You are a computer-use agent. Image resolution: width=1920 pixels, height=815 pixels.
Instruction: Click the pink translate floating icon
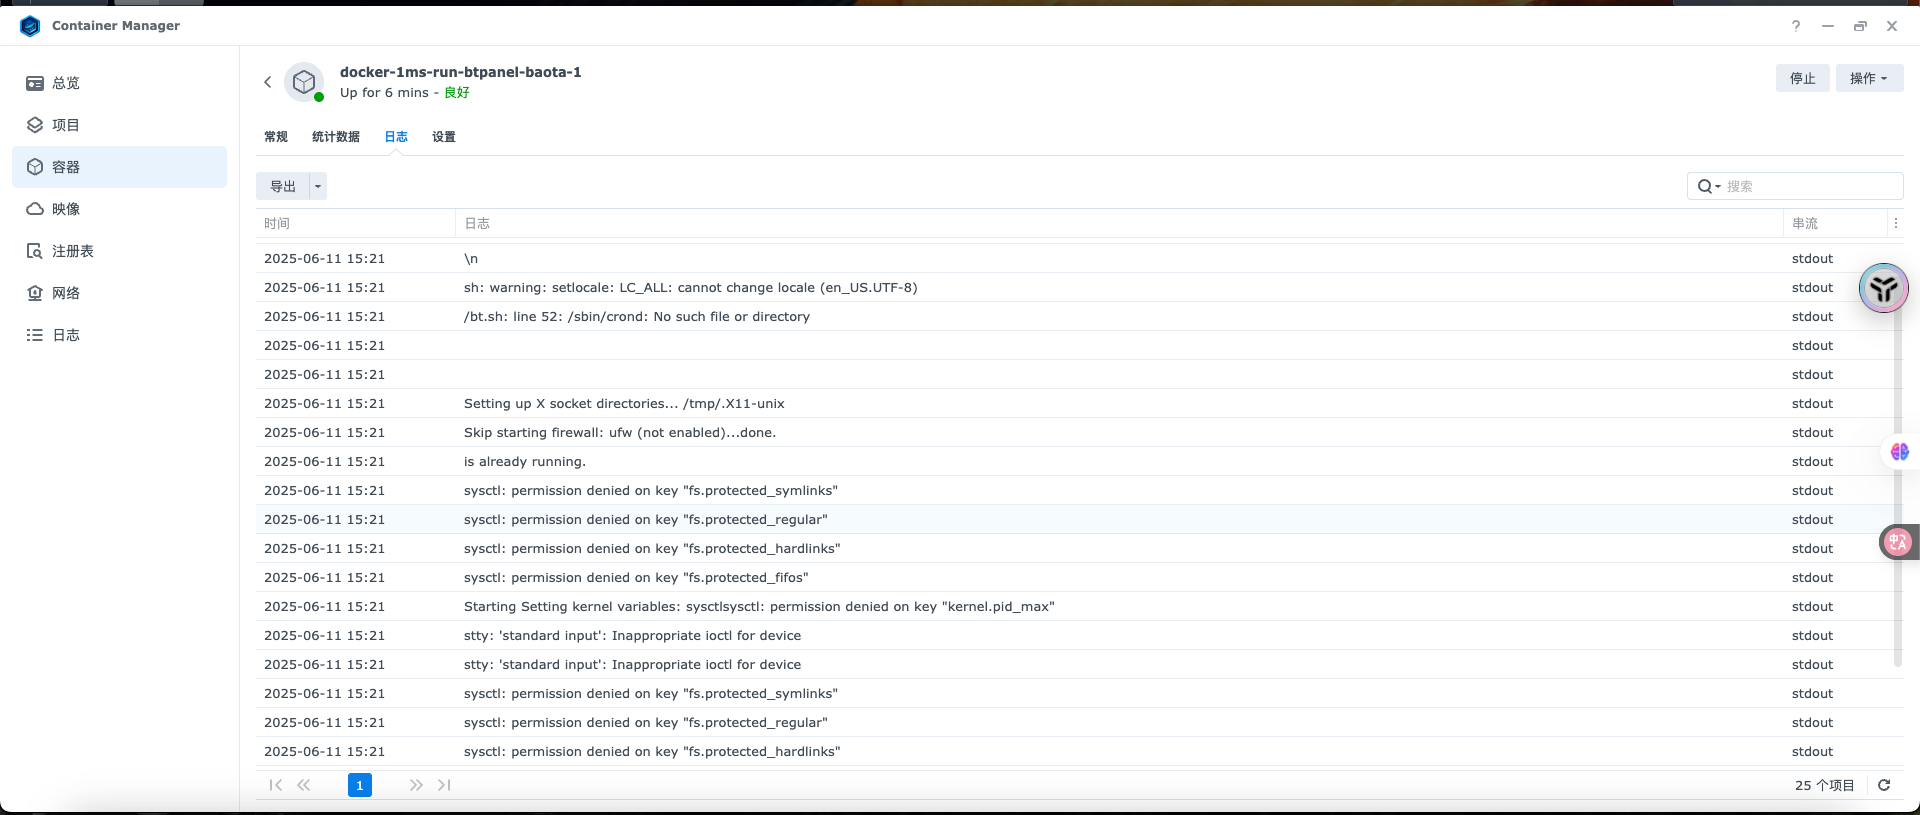pos(1897,542)
